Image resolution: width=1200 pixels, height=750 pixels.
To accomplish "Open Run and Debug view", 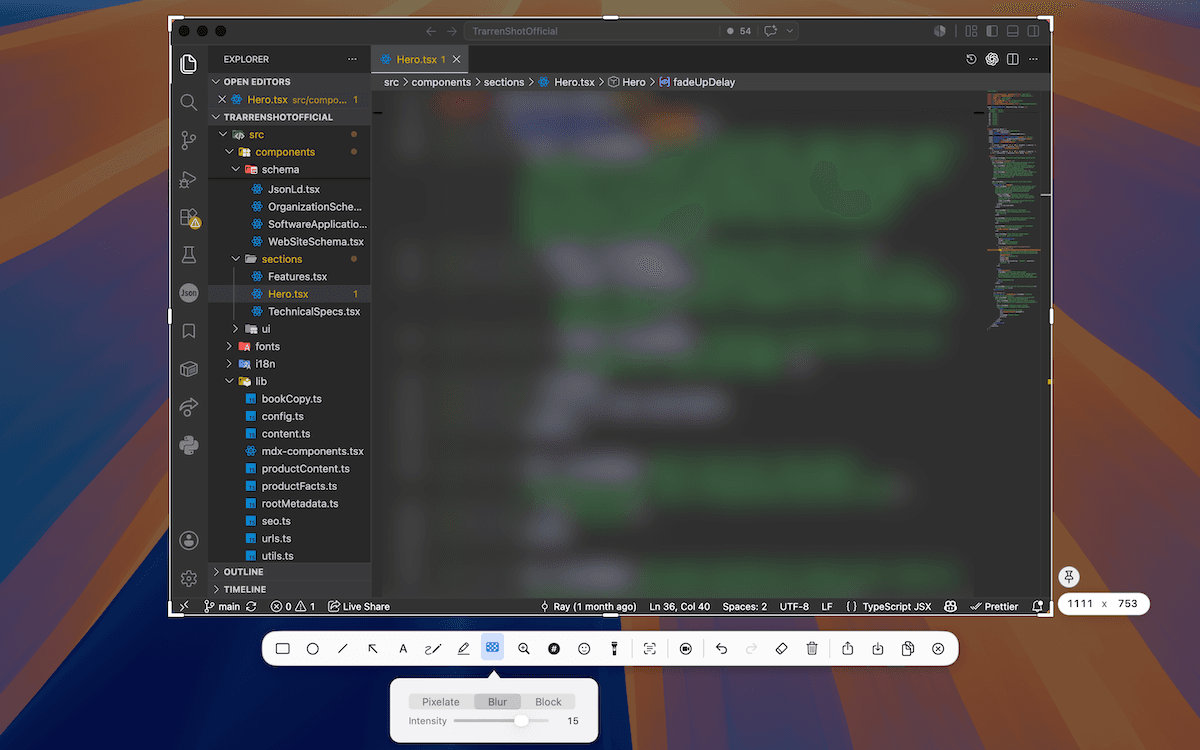I will pyautogui.click(x=189, y=179).
